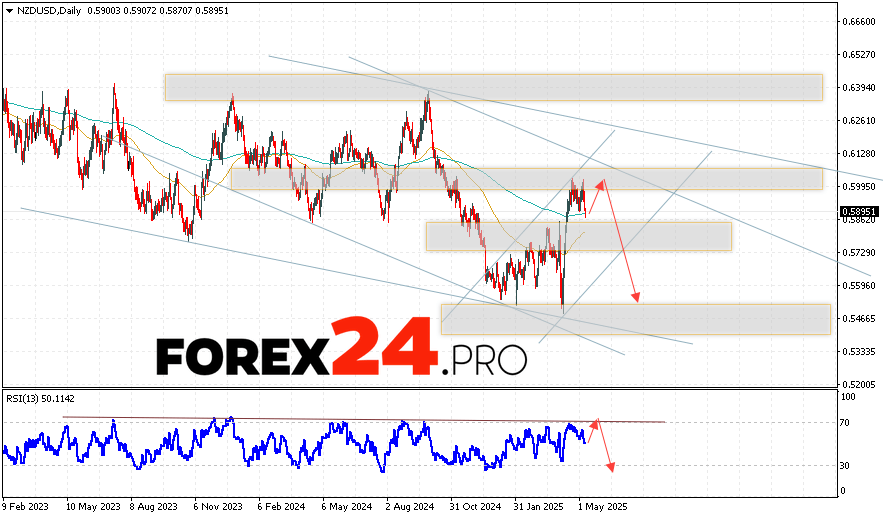Select the bottom support zone near 0.54665
The width and height of the screenshot is (883, 518).
tap(635, 319)
